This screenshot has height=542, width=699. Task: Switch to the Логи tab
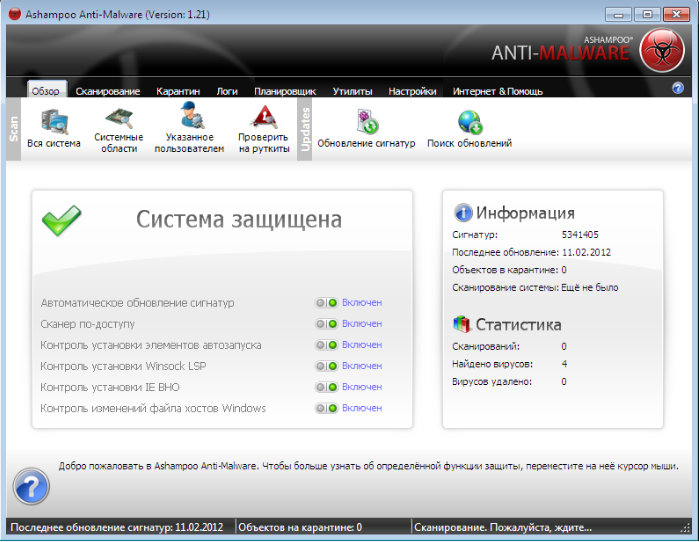[x=227, y=91]
